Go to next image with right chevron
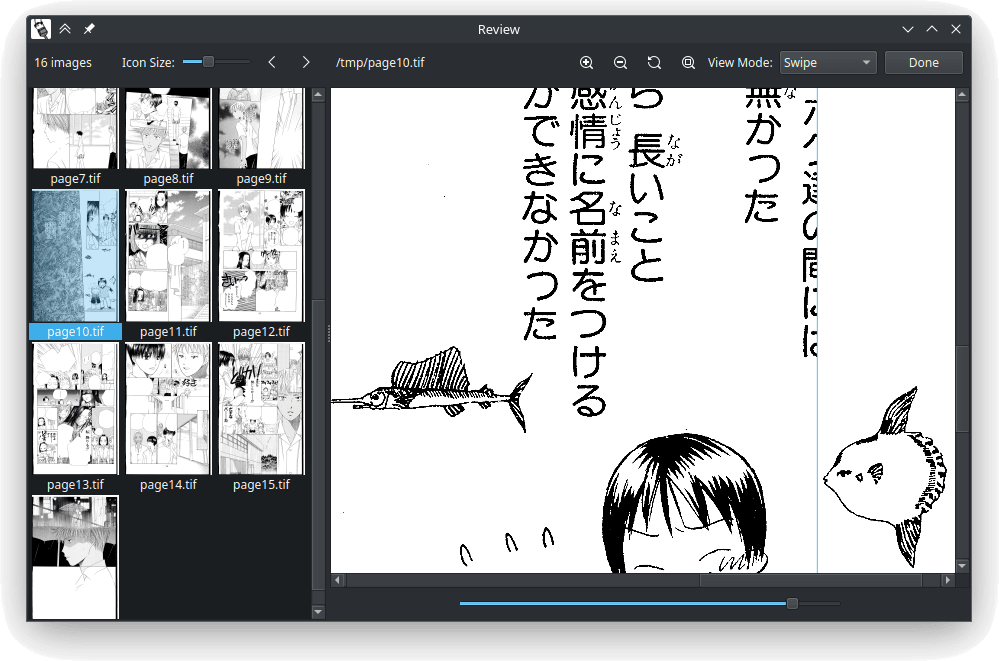 306,62
